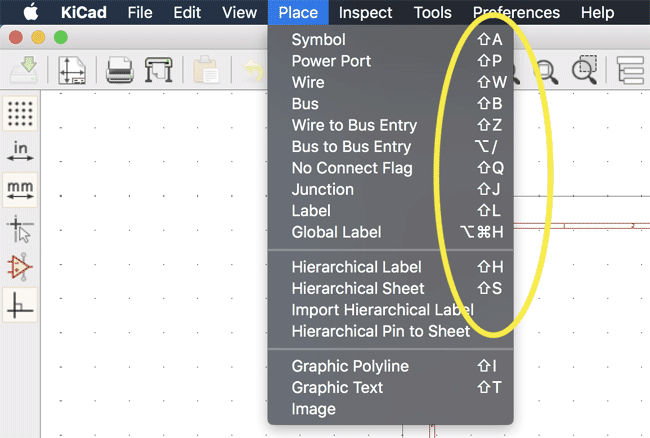
Task: Click the yellow minimize window button
Action: [38, 37]
